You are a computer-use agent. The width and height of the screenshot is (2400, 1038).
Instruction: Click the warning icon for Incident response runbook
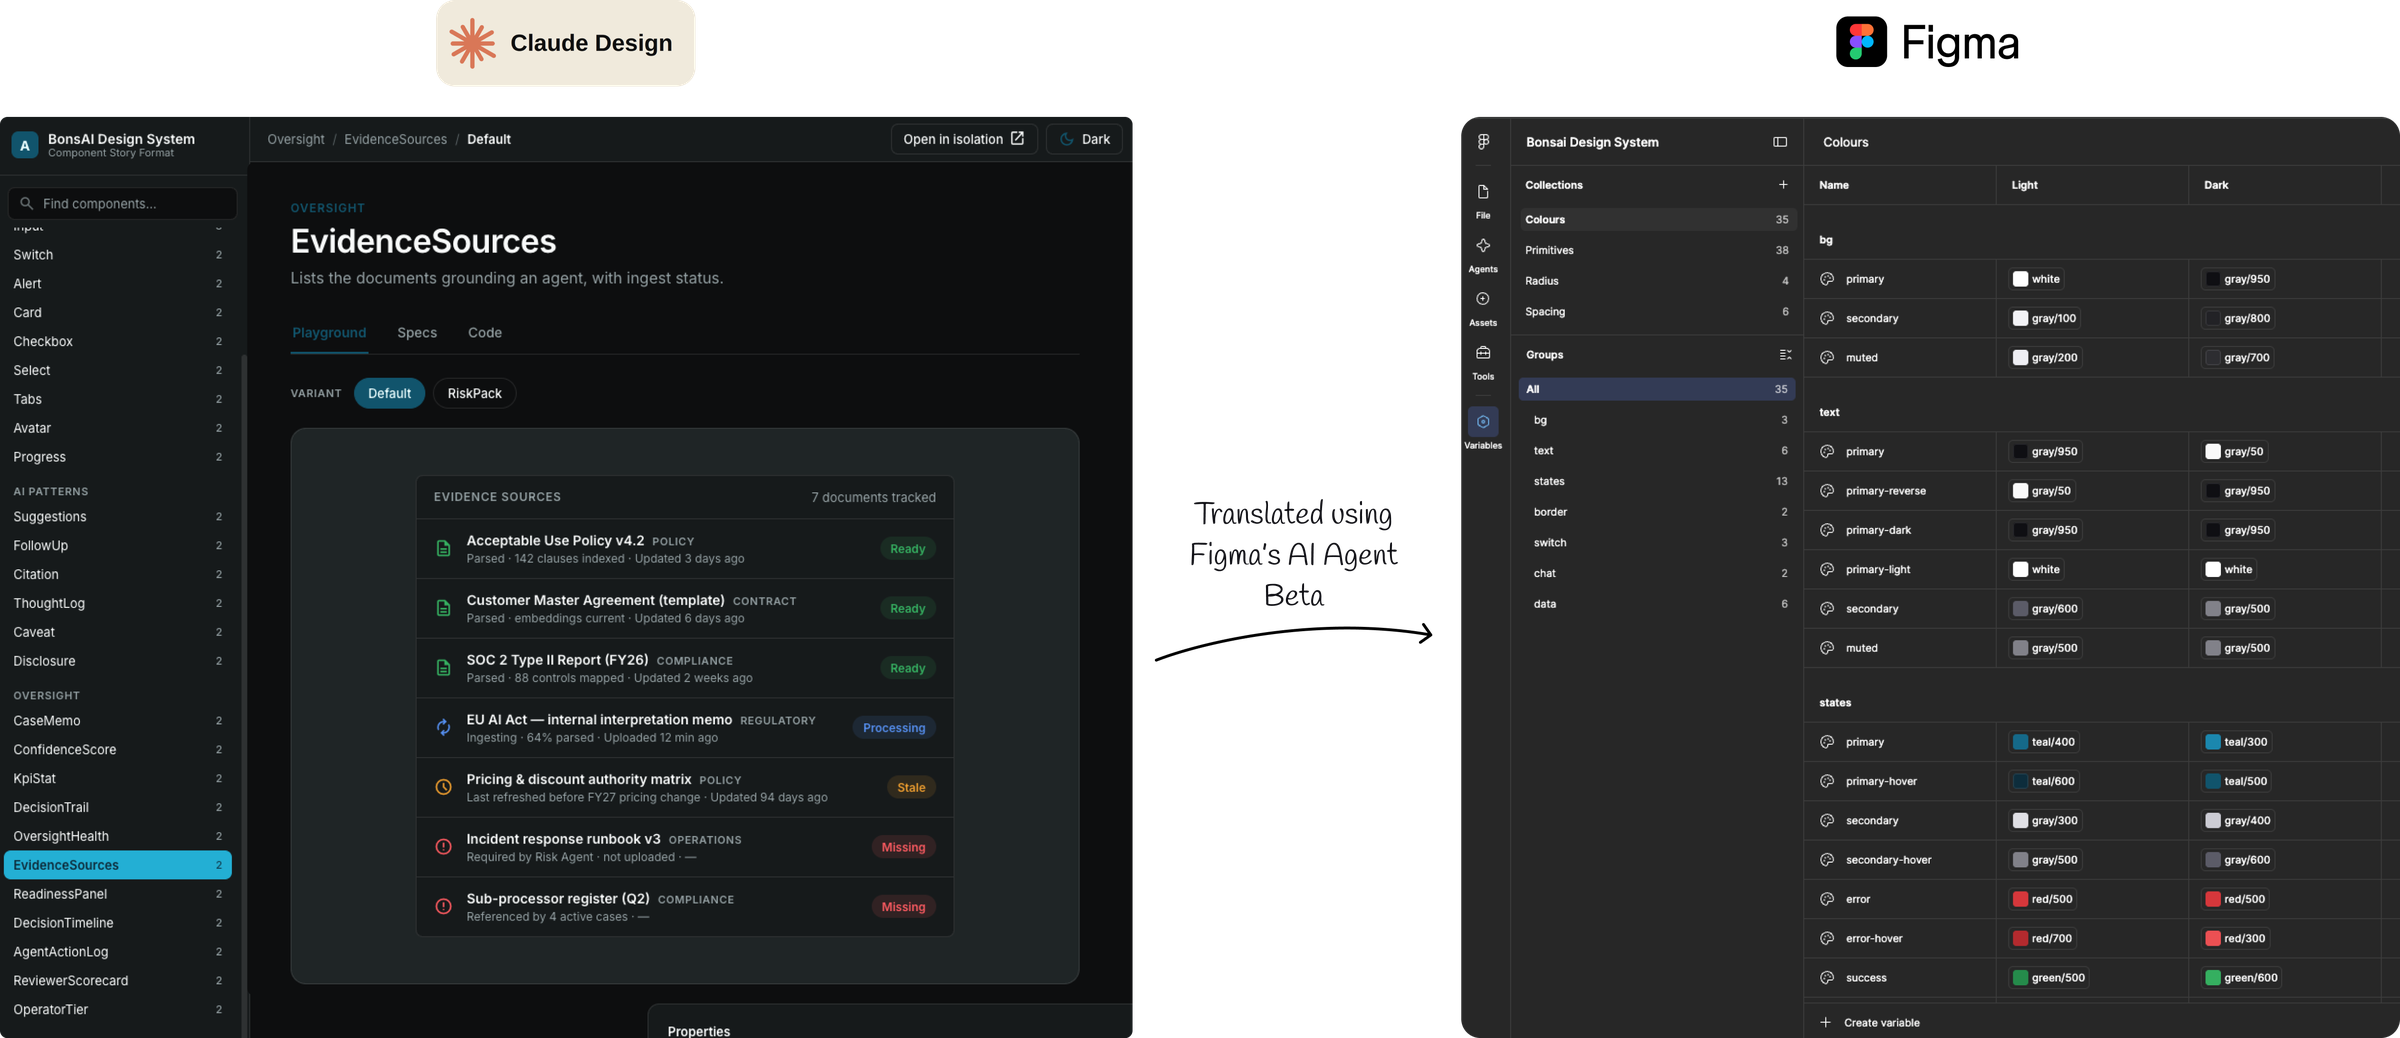(x=443, y=847)
